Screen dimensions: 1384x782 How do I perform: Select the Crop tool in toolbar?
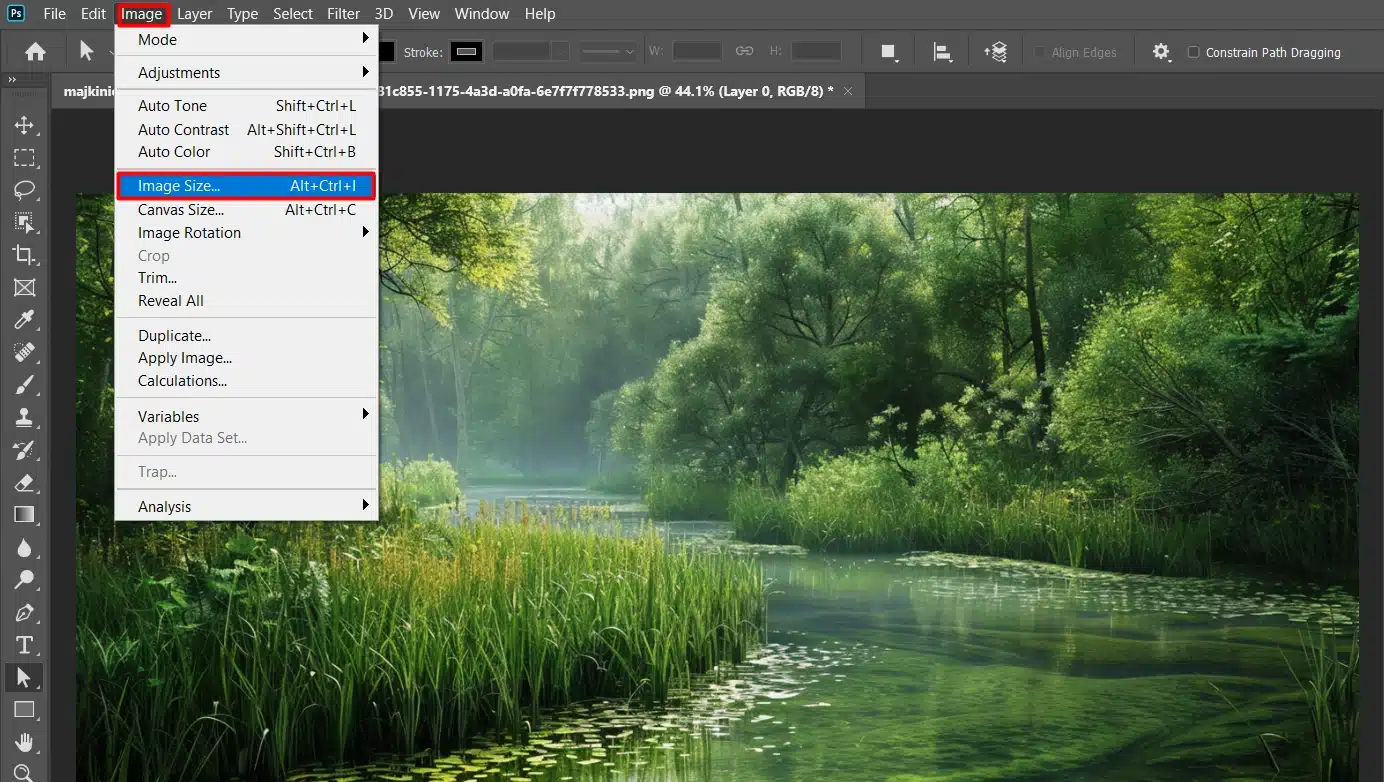[24, 255]
